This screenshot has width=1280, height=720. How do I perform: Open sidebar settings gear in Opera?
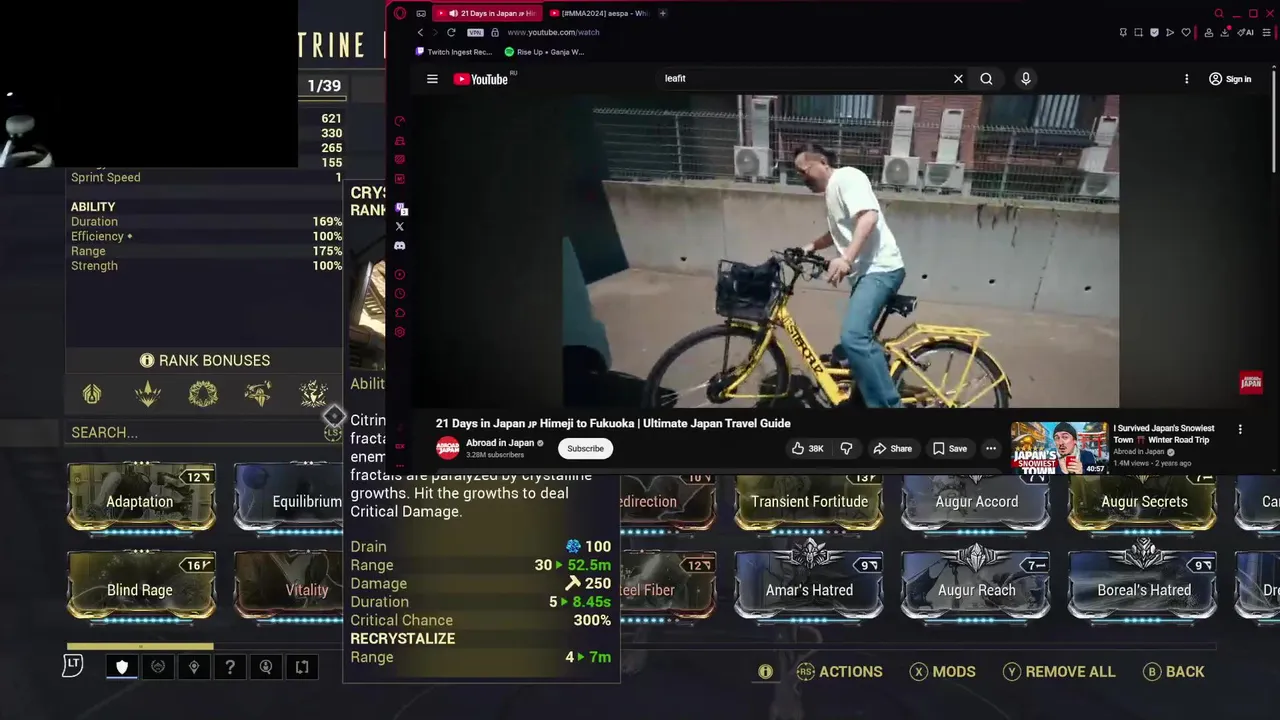[399, 332]
